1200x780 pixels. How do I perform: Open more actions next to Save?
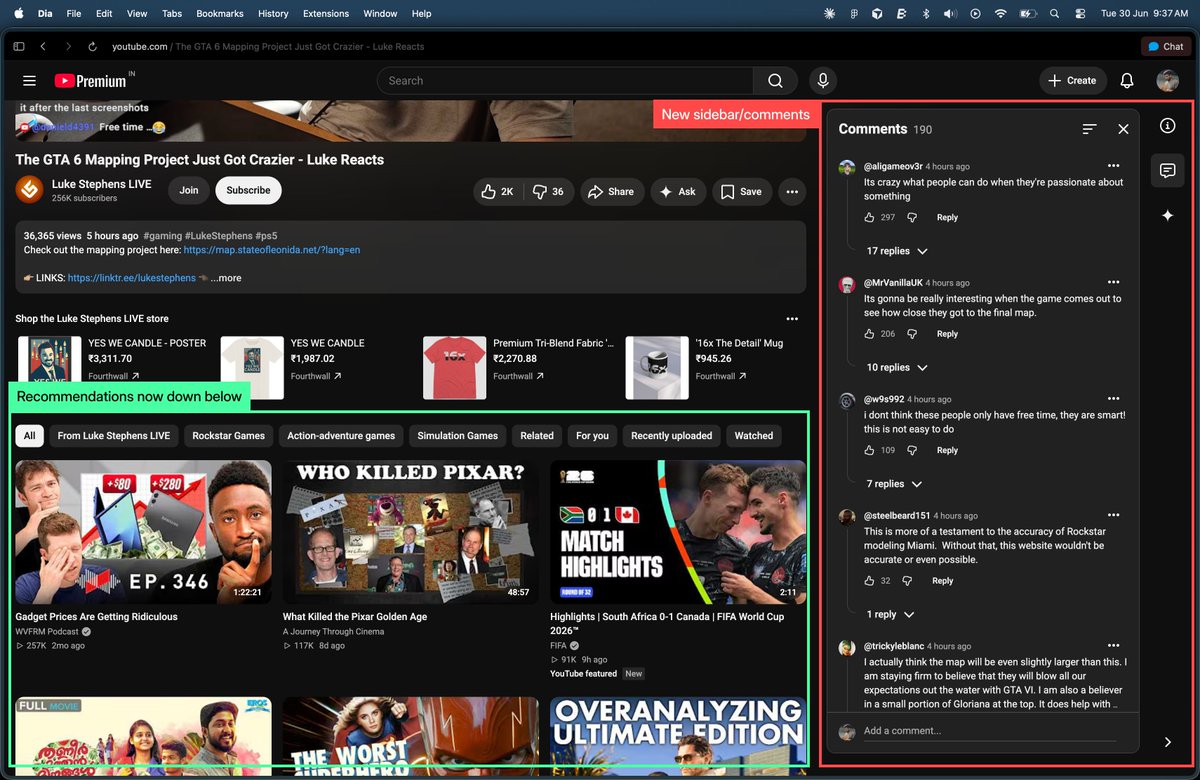tap(792, 191)
